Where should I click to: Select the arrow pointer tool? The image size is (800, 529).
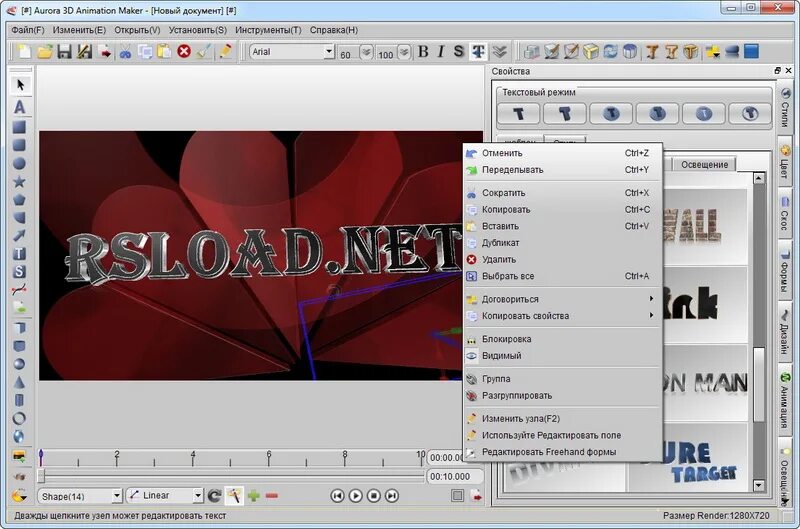point(20,85)
